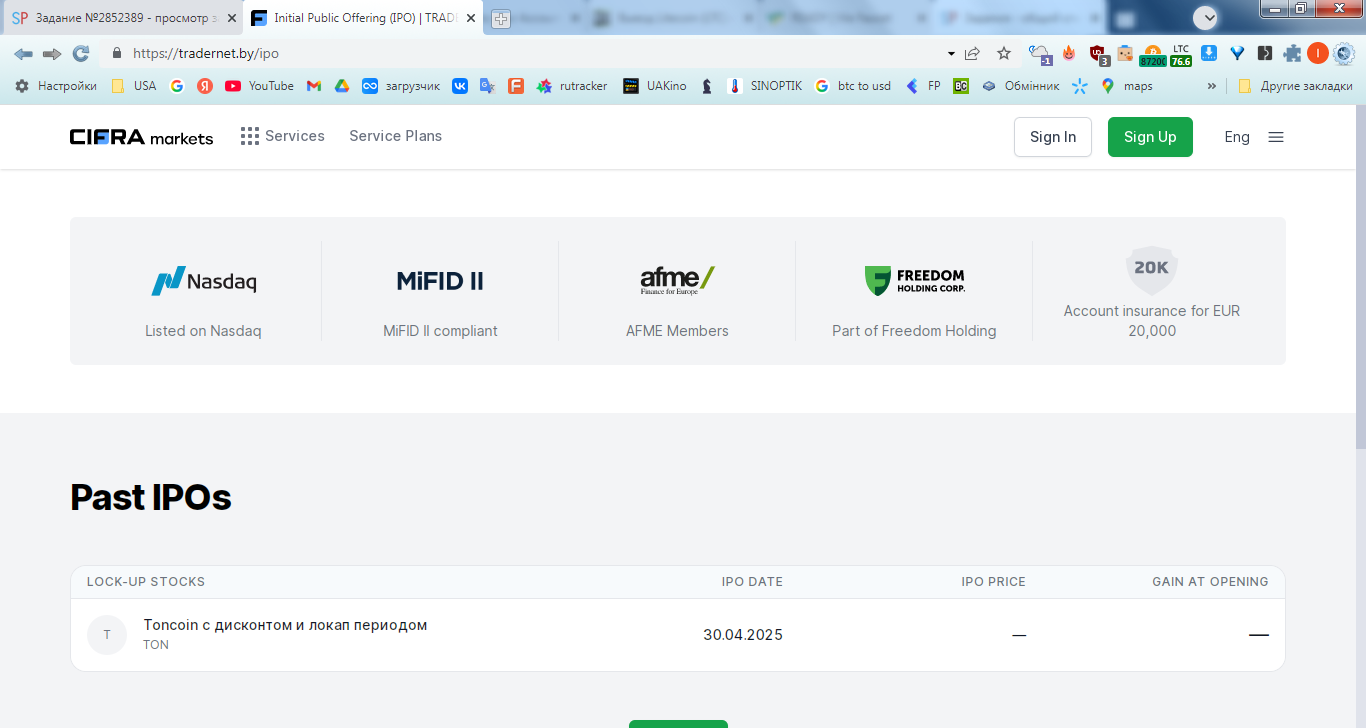The image size is (1366, 728).
Task: Click the MiFID II logo
Action: pyautogui.click(x=440, y=281)
